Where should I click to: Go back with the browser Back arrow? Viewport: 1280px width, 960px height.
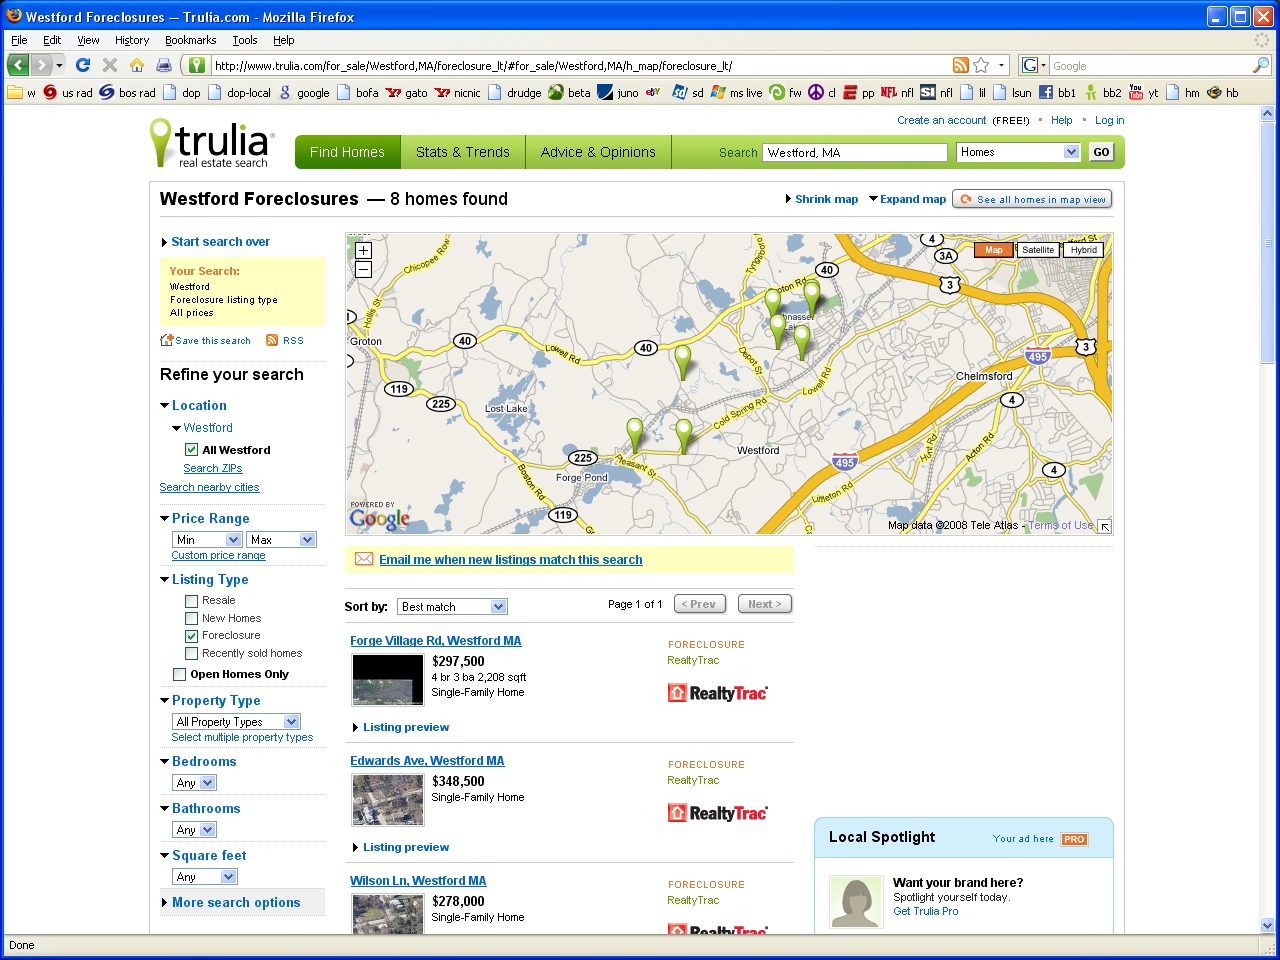tap(18, 65)
